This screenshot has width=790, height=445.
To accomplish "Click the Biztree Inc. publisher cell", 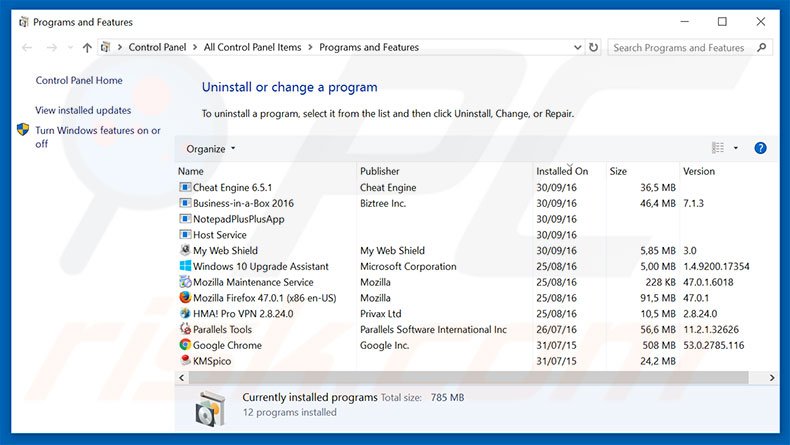I will click(383, 203).
